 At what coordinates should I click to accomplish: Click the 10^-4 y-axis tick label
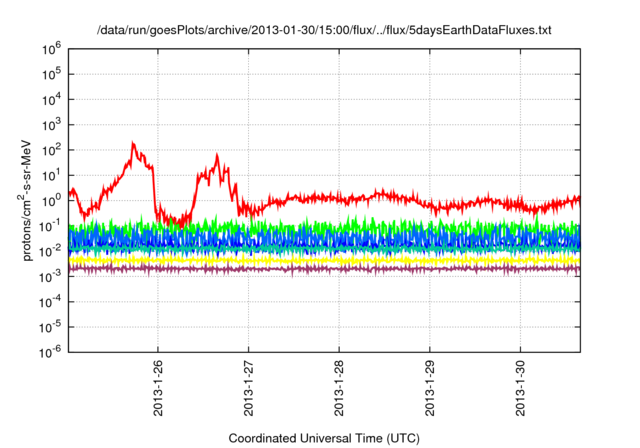point(51,302)
